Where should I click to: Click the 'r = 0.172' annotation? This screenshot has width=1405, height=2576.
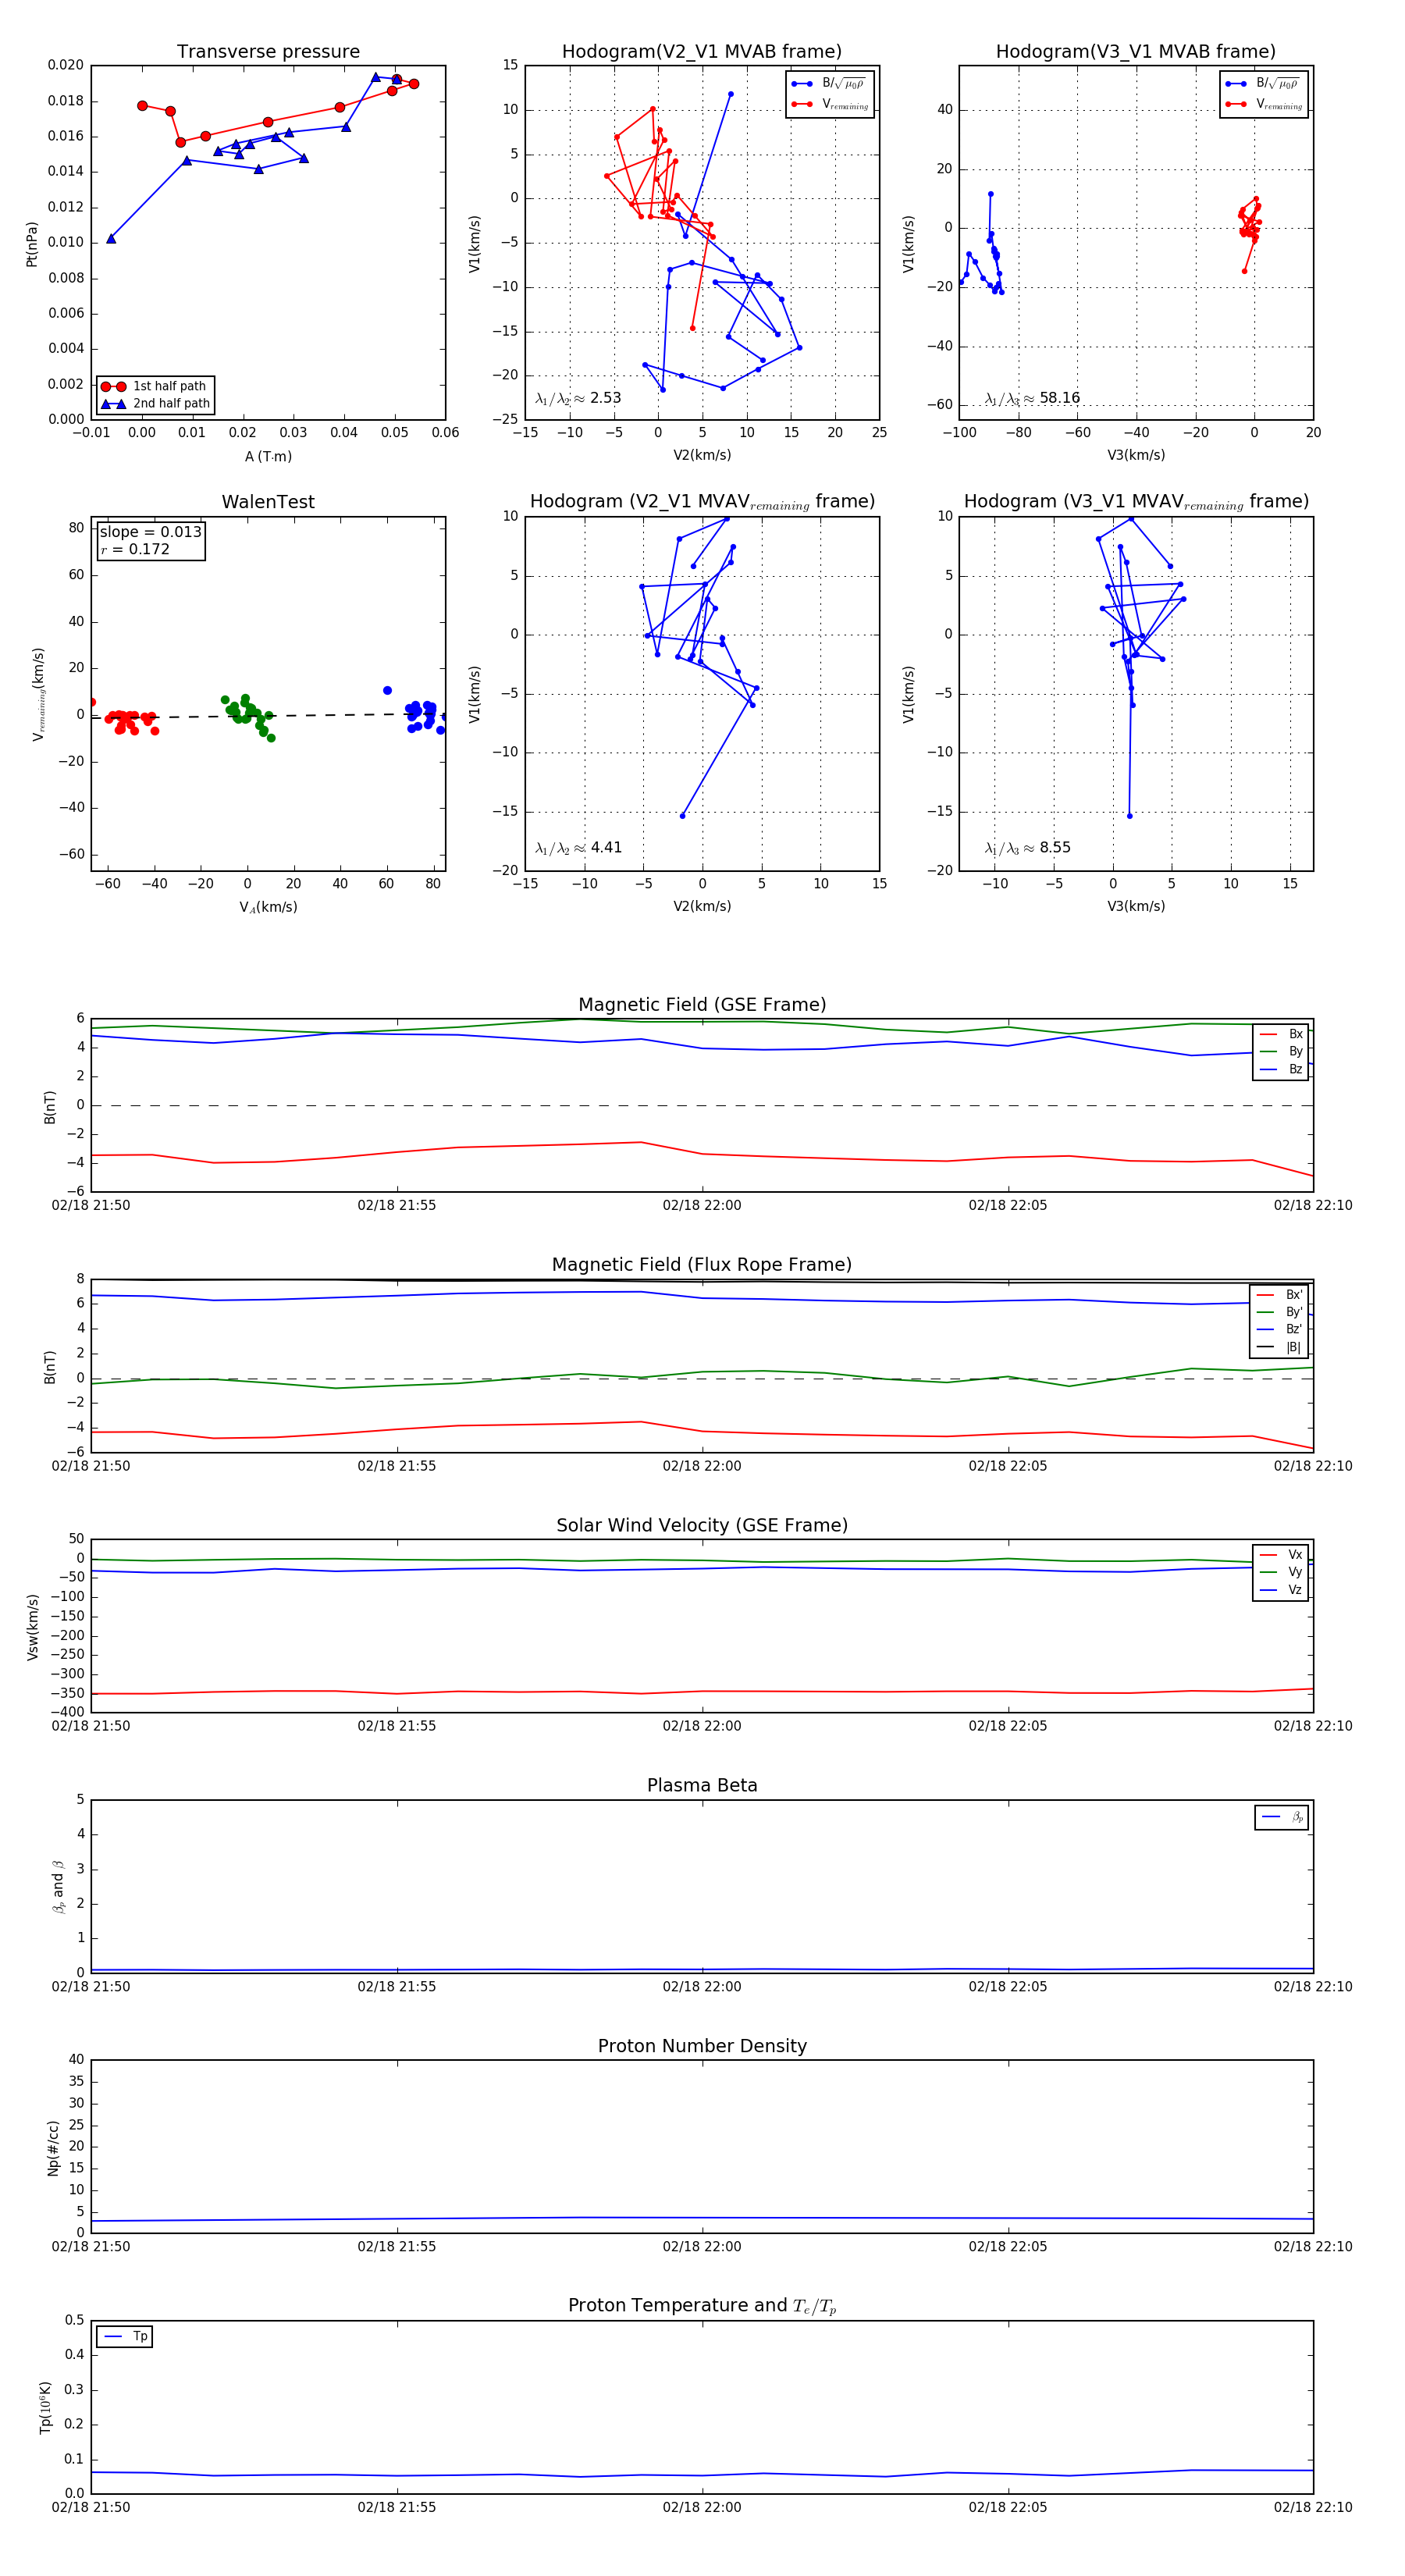click(x=135, y=549)
